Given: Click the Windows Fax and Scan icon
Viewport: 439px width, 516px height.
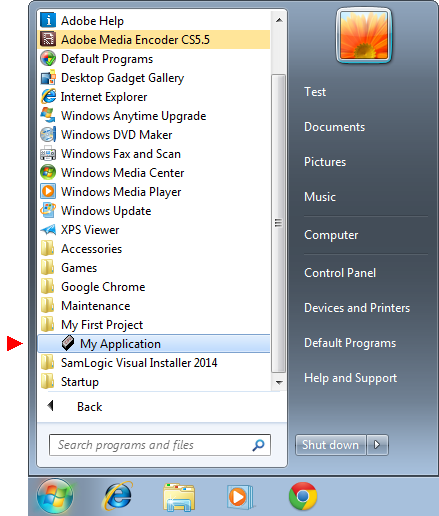Looking at the screenshot, I should click(48, 154).
